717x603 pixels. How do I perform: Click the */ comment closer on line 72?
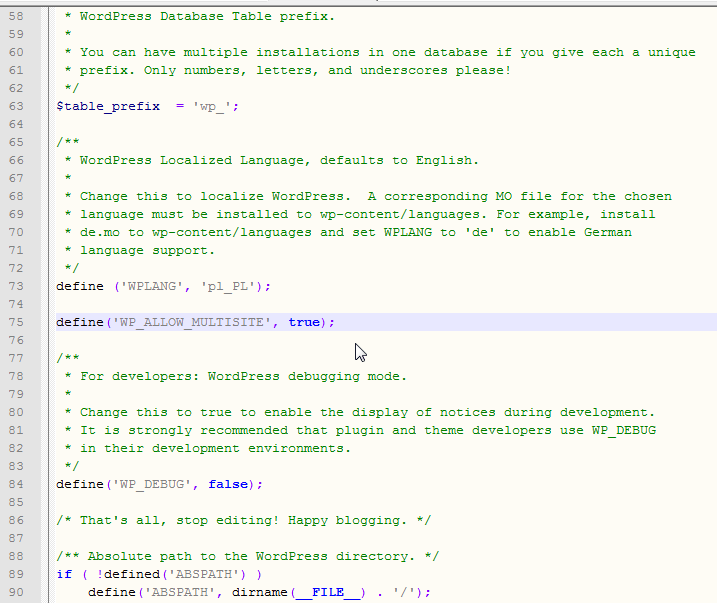(72, 268)
